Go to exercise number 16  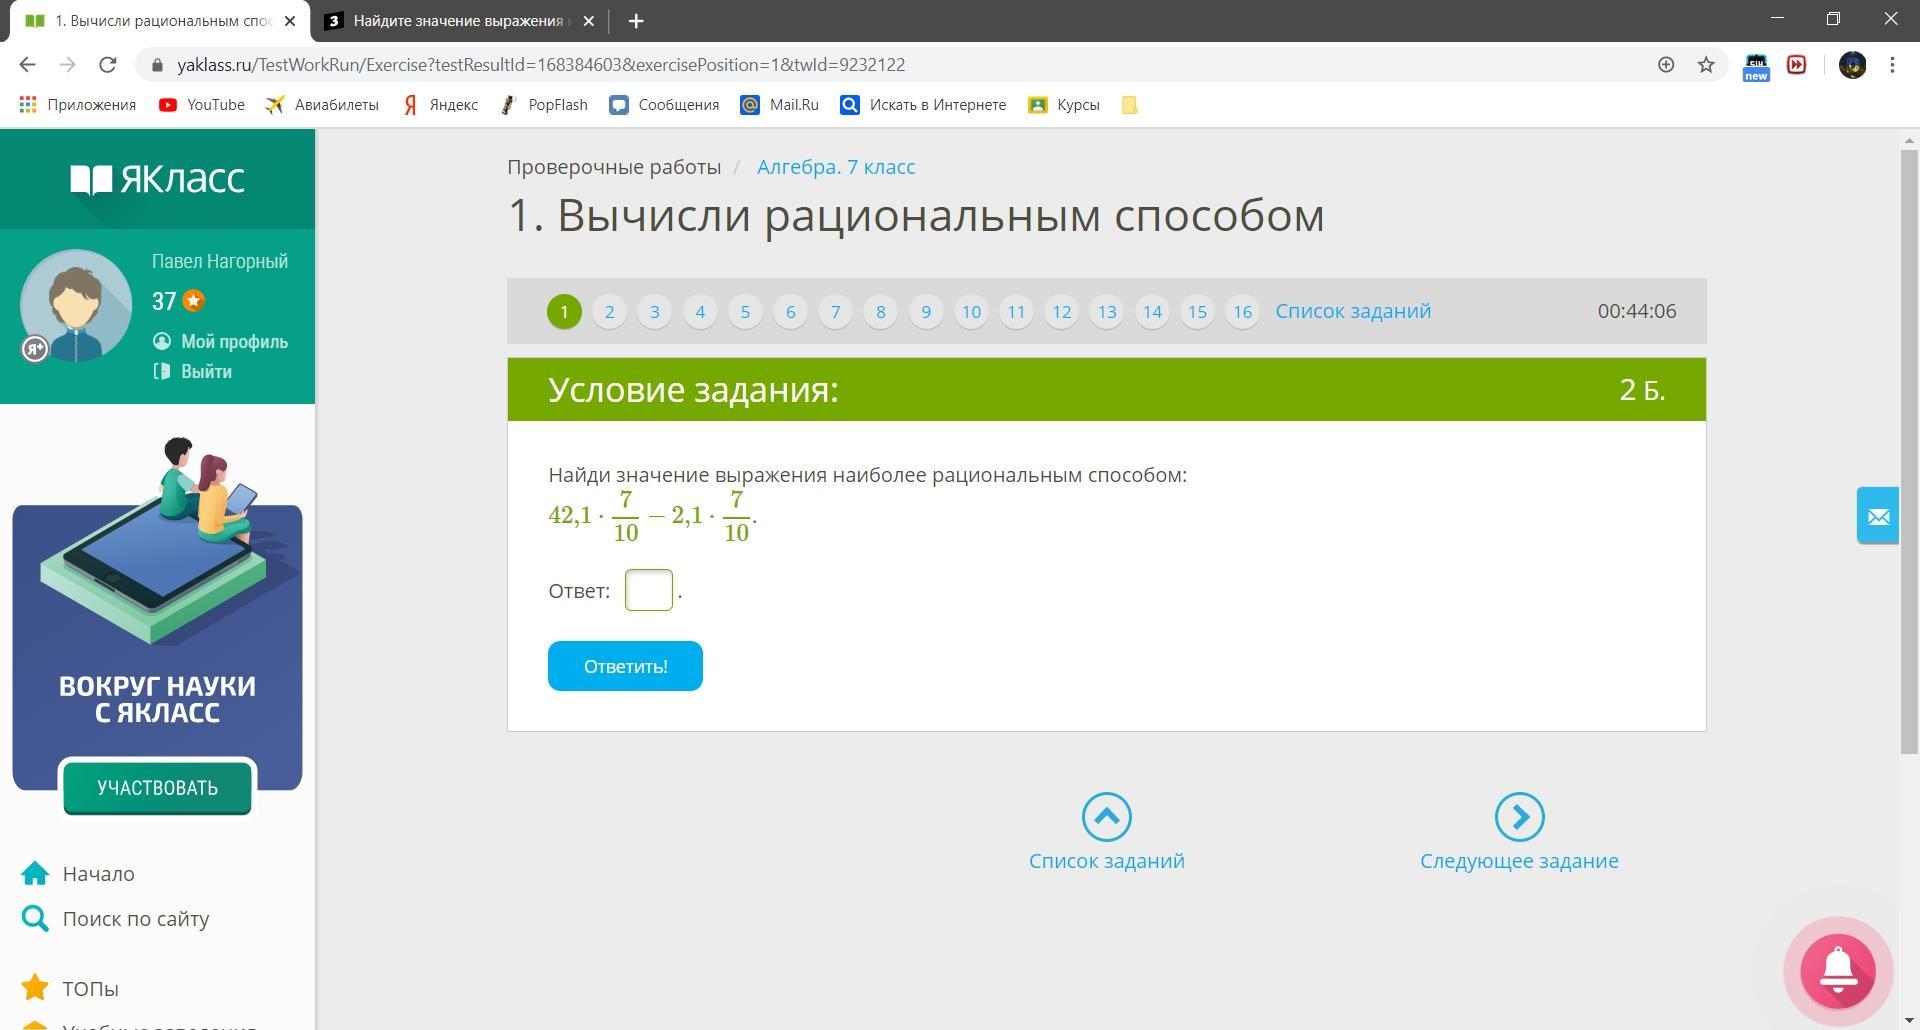(1242, 311)
